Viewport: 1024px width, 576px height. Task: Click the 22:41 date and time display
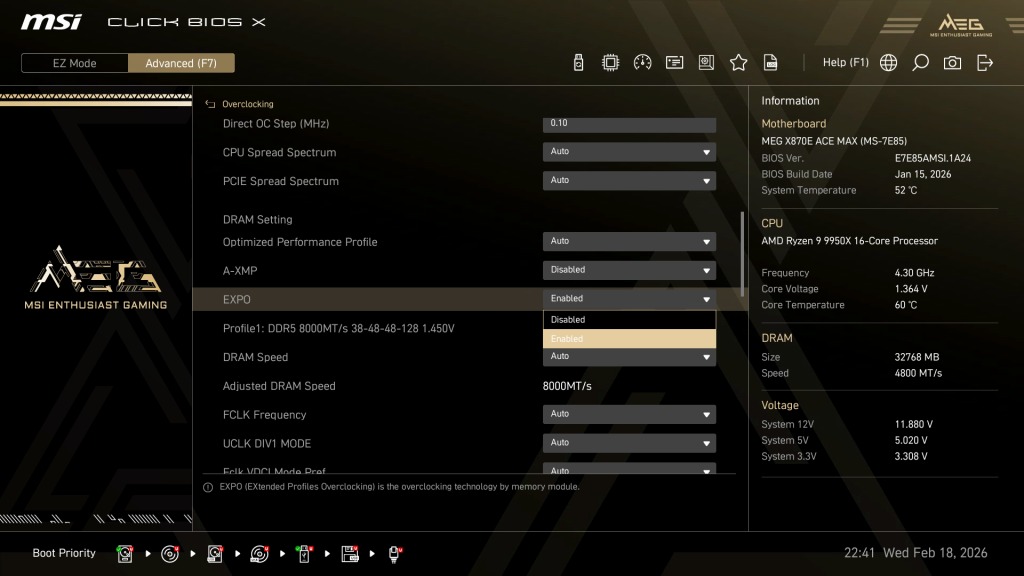point(916,552)
